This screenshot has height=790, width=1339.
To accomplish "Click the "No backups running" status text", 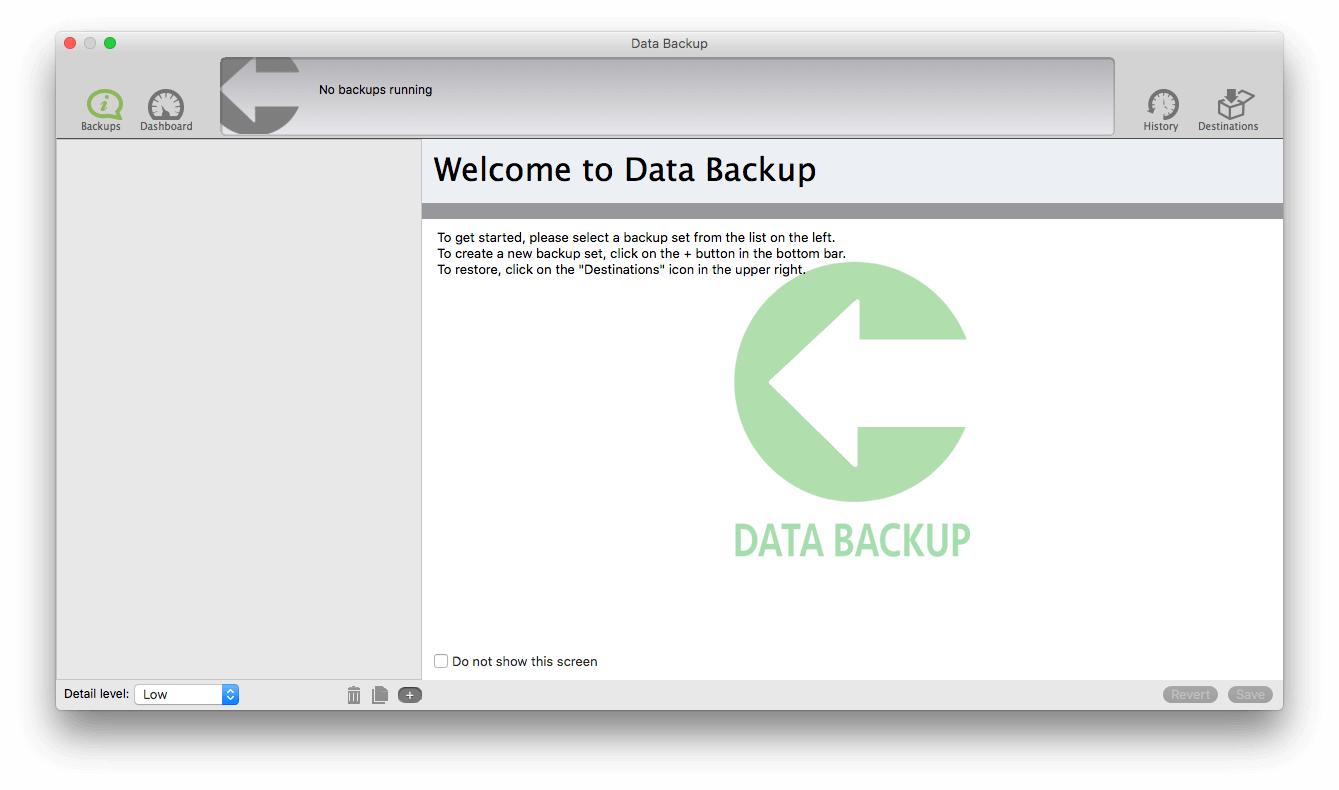I will 375,90.
